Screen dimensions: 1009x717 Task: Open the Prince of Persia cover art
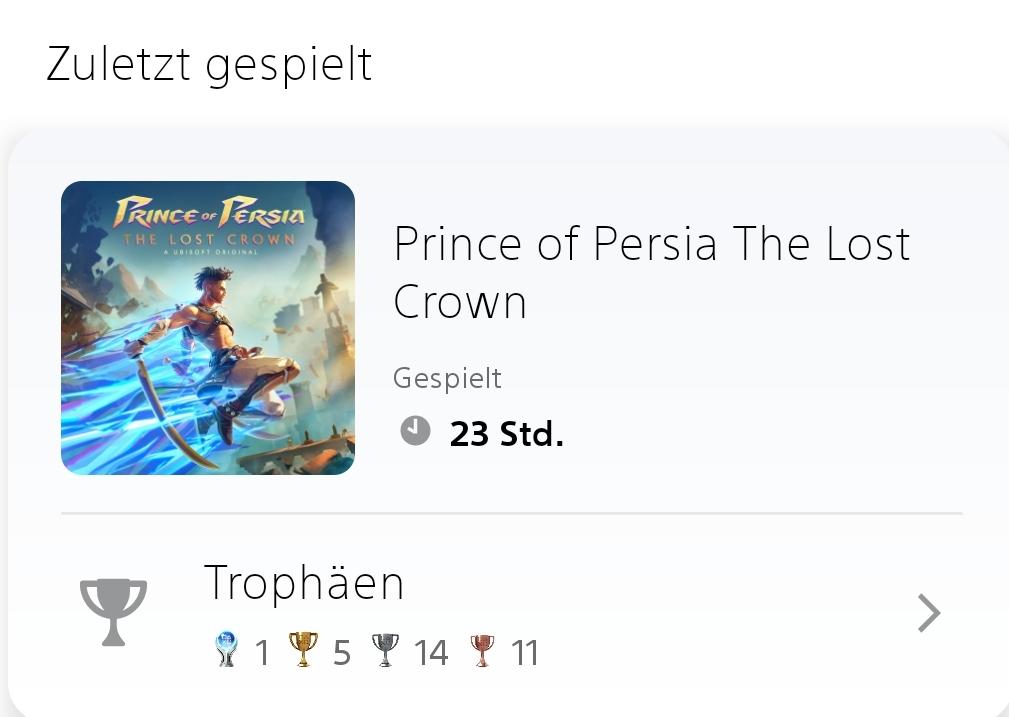208,328
